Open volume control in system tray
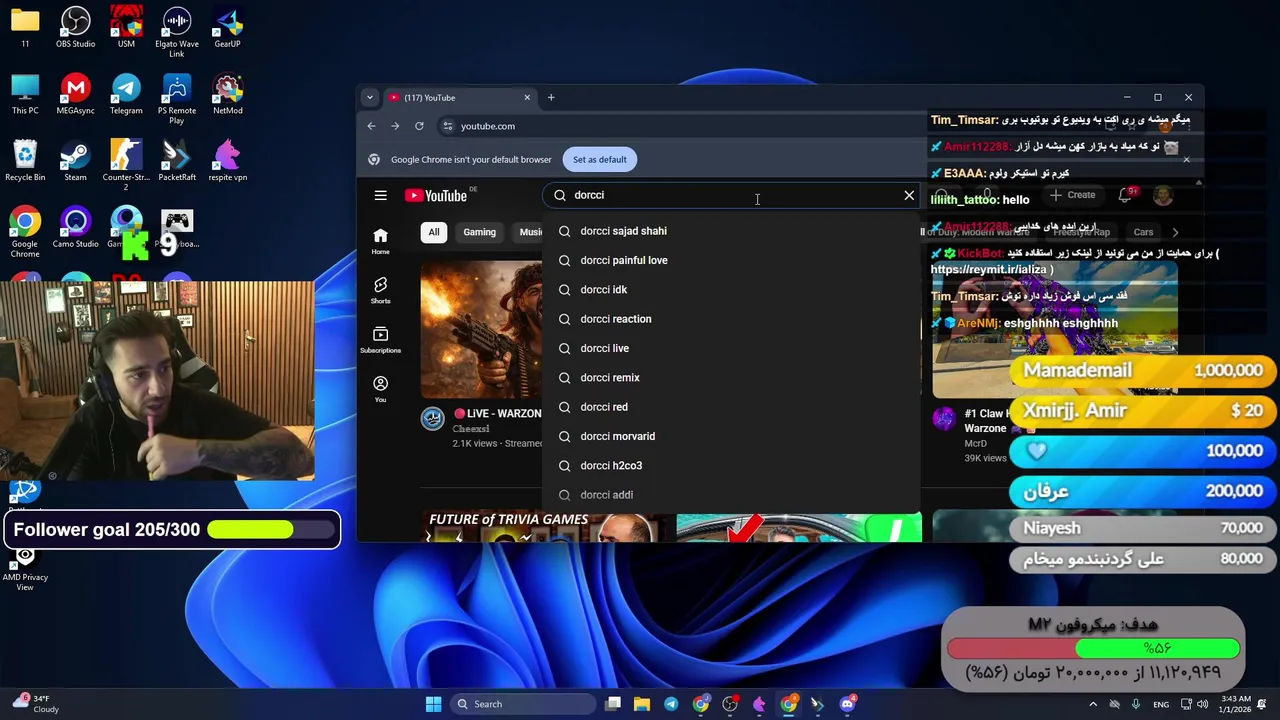 (x=1204, y=704)
